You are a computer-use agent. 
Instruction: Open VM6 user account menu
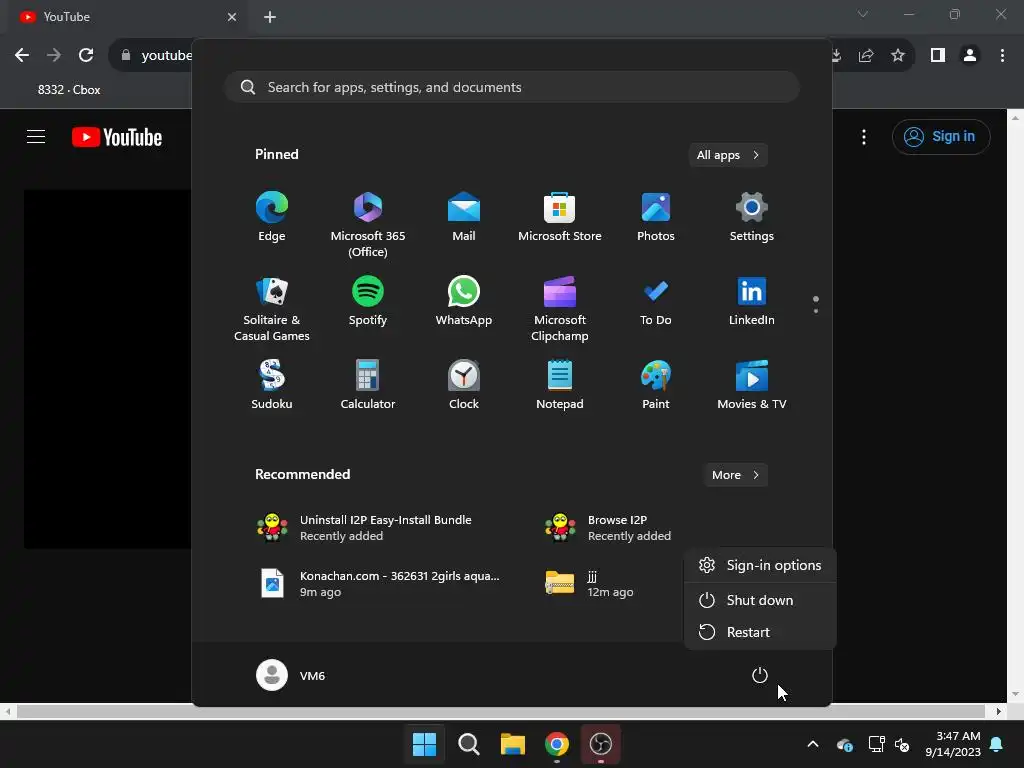[291, 675]
